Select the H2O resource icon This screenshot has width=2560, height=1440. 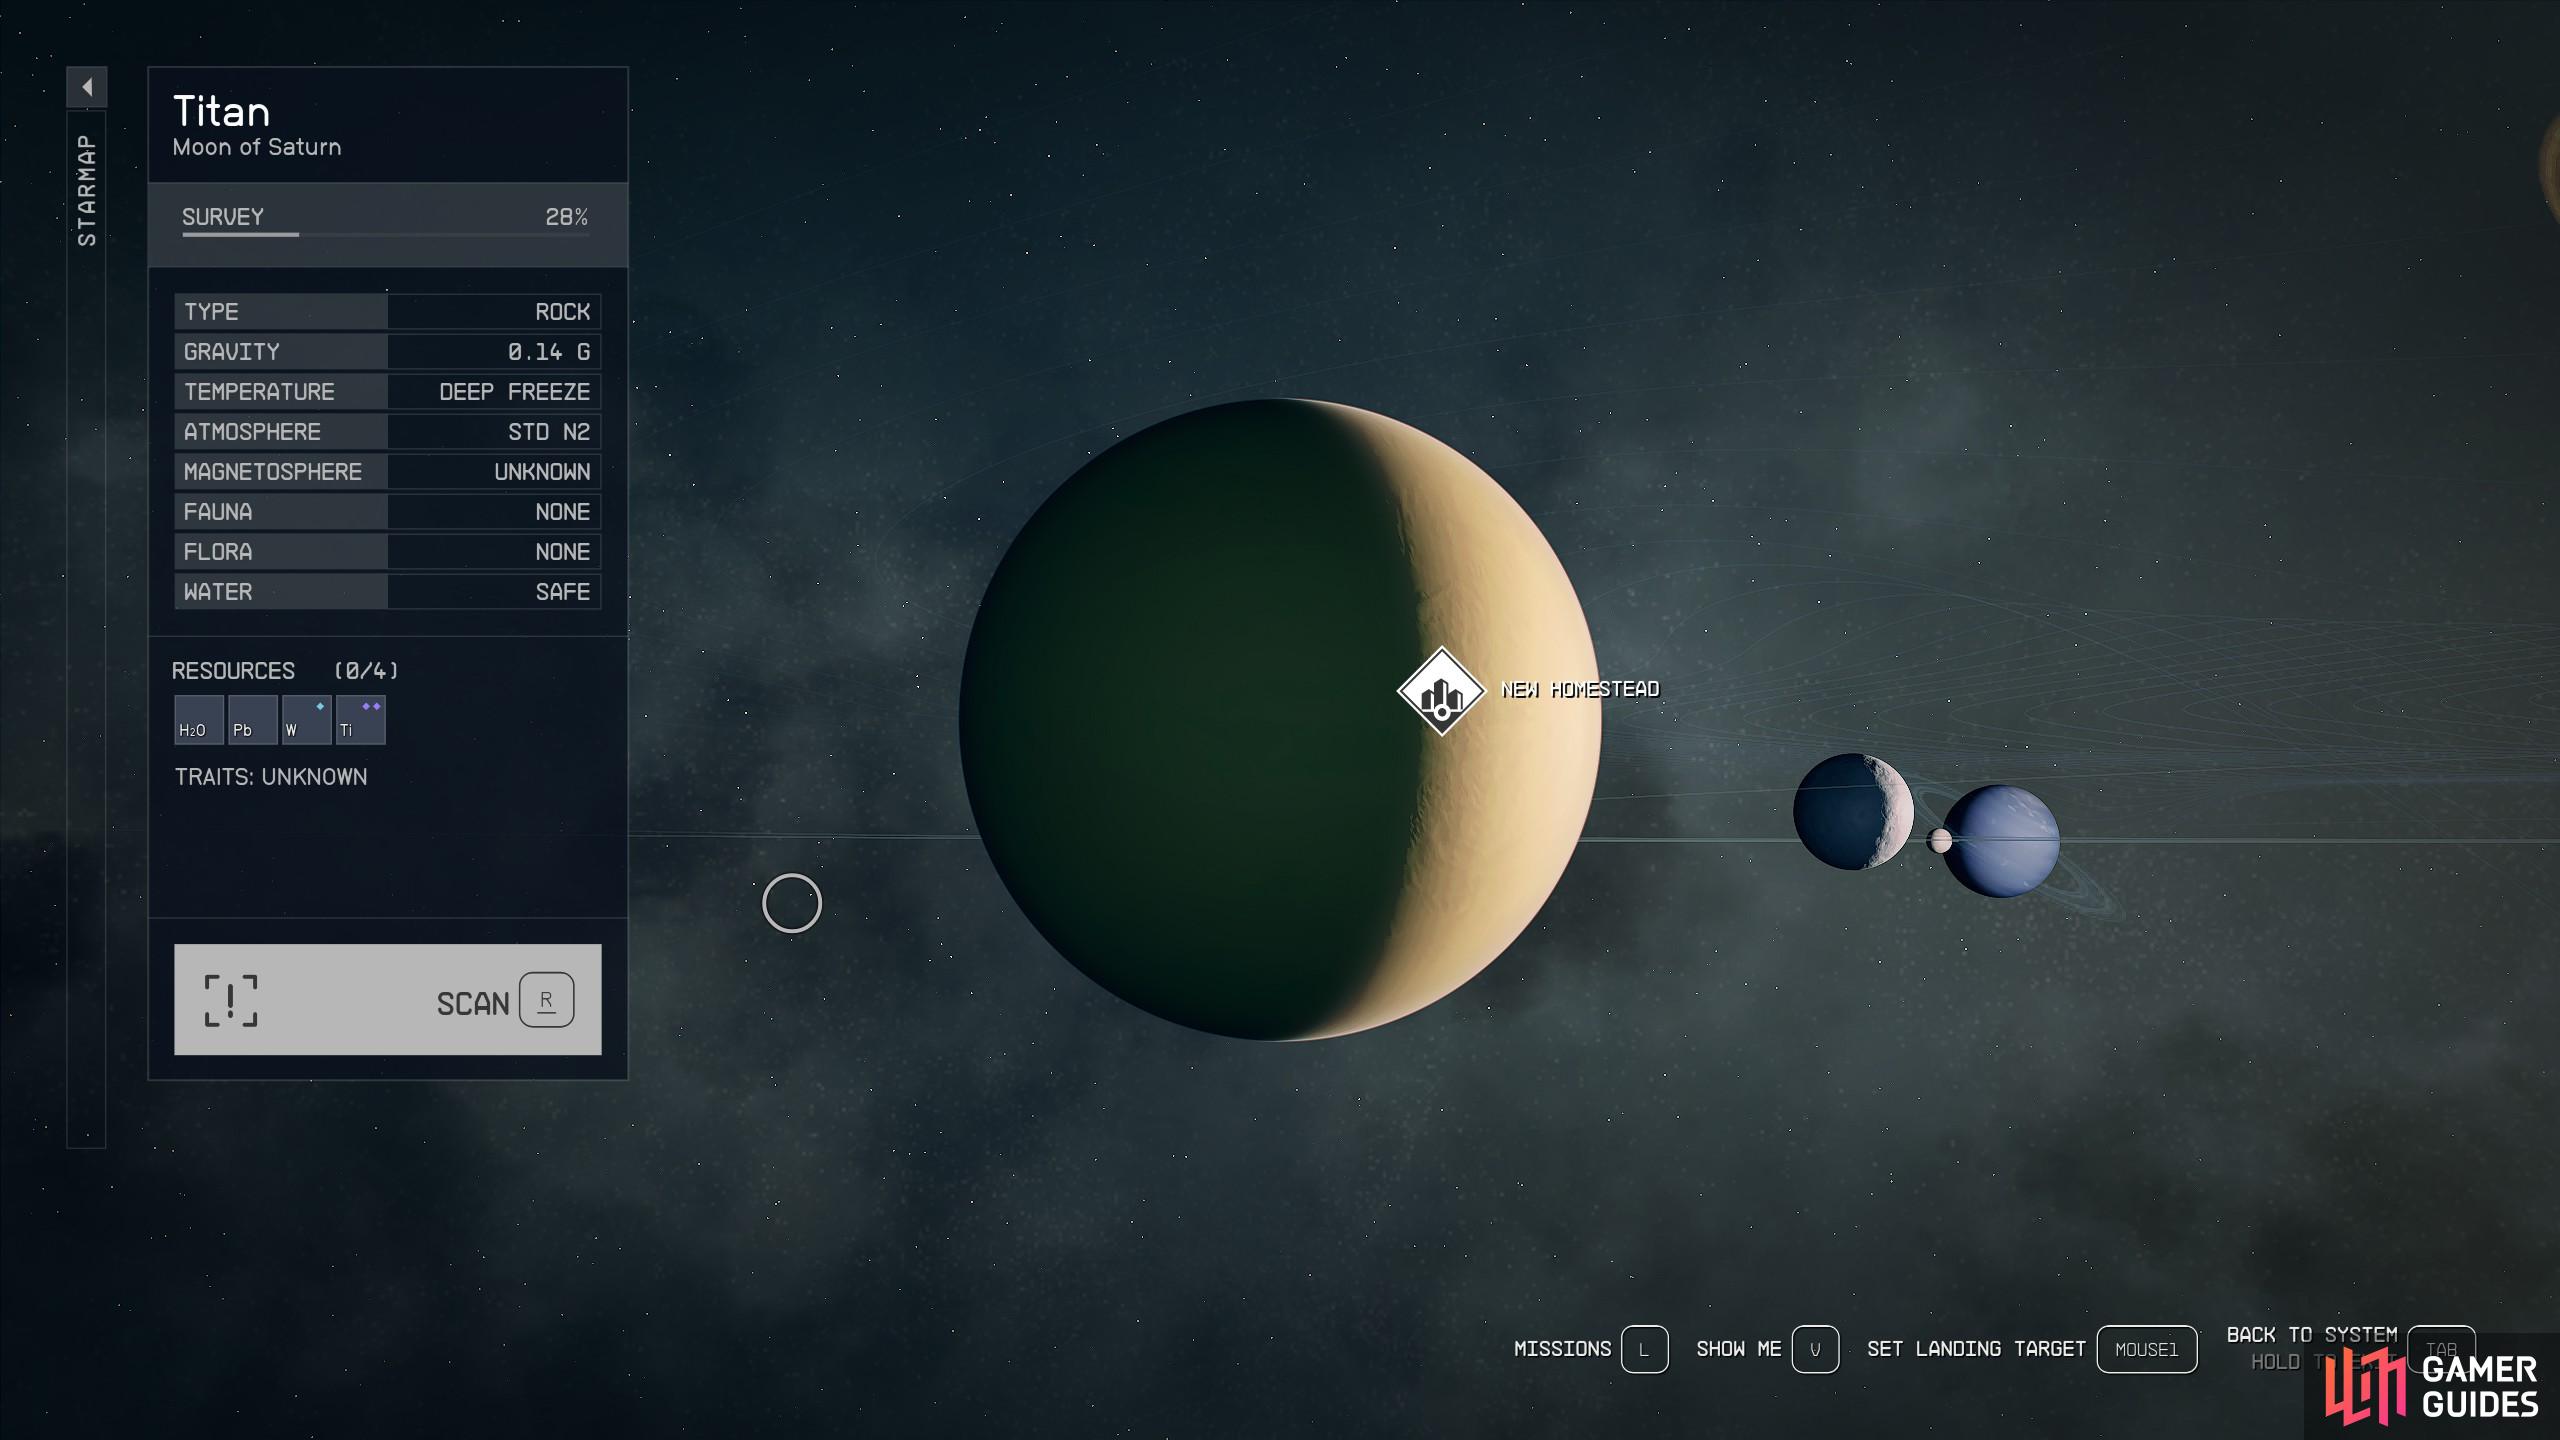[198, 720]
